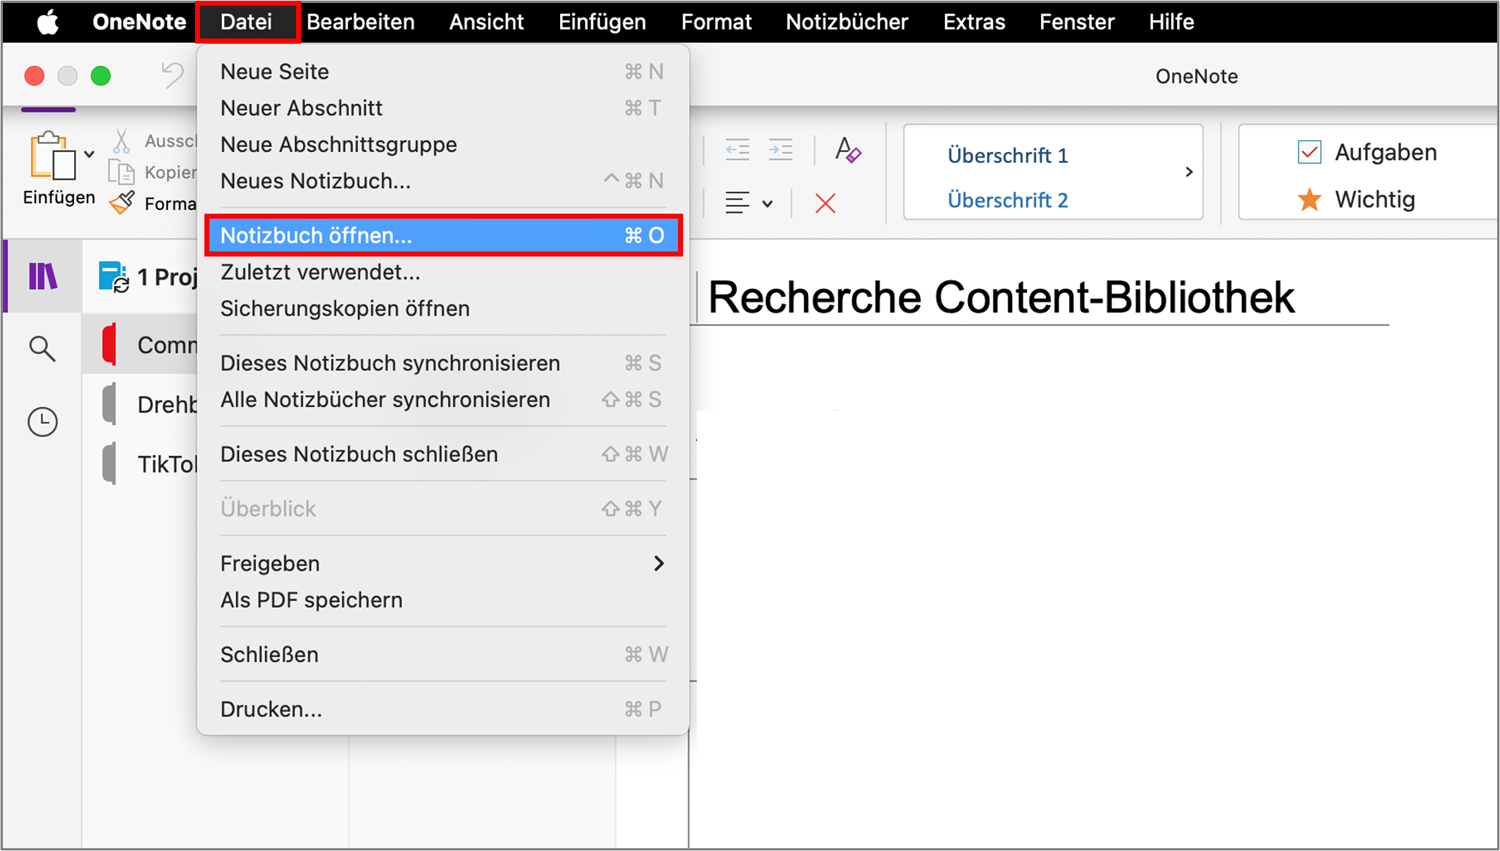This screenshot has height=851, width=1500.
Task: Open the notebooks library sidebar icon
Action: pyautogui.click(x=43, y=276)
